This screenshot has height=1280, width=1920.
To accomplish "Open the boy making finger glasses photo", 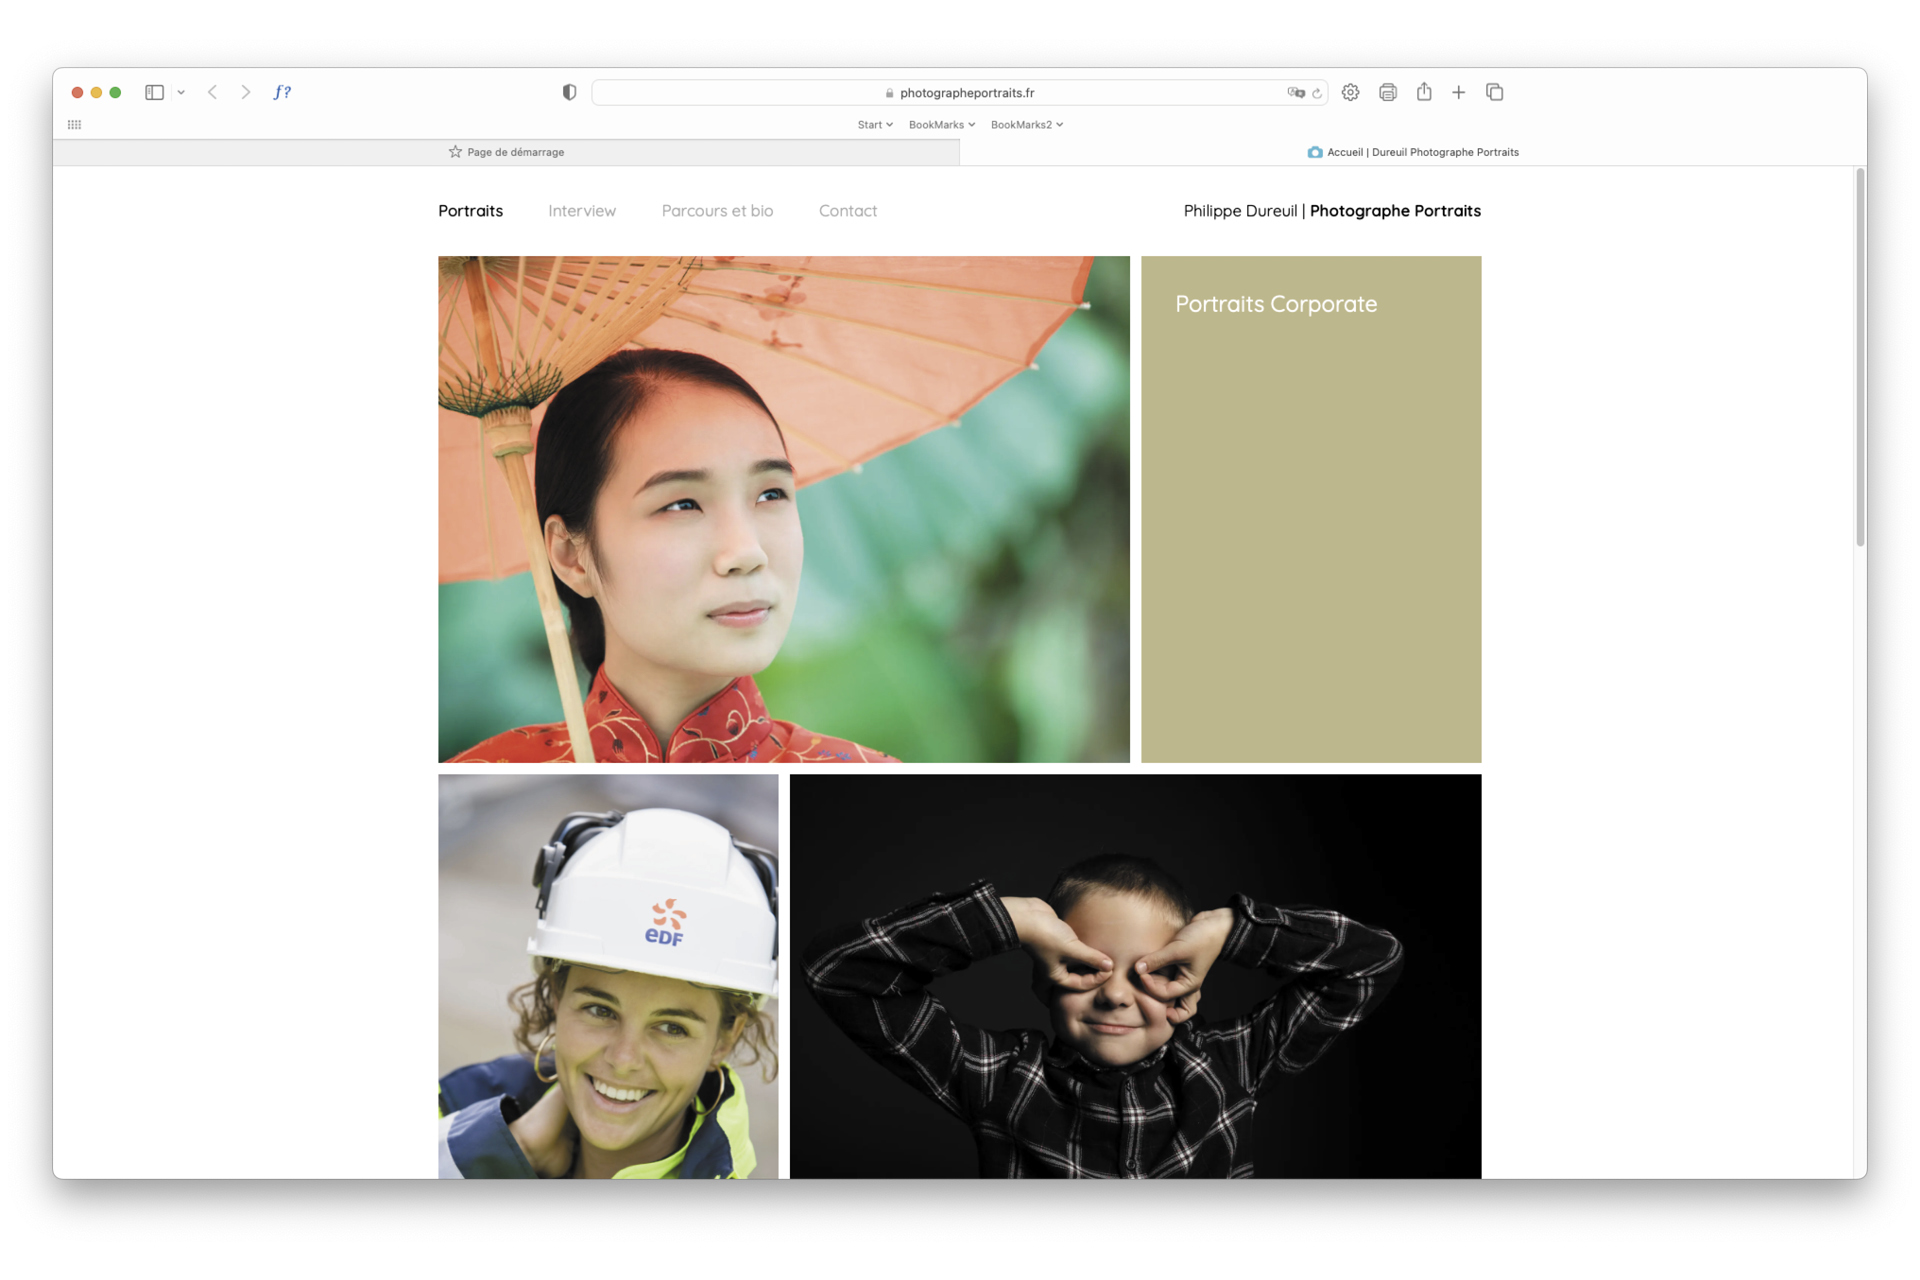I will coord(1135,976).
